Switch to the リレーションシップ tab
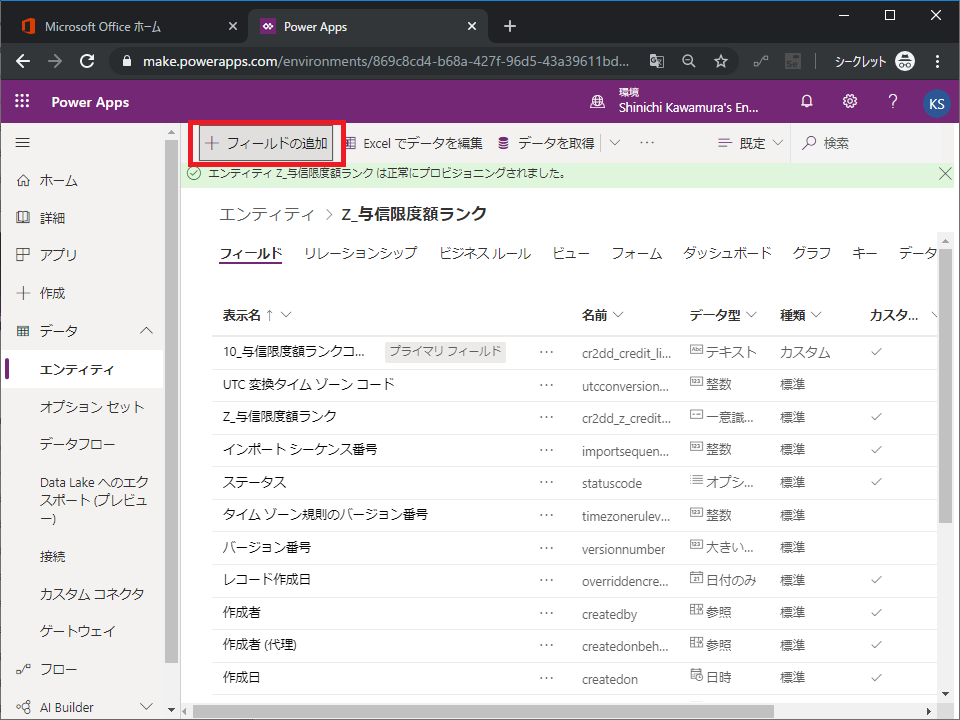The height and width of the screenshot is (720, 960). point(361,253)
